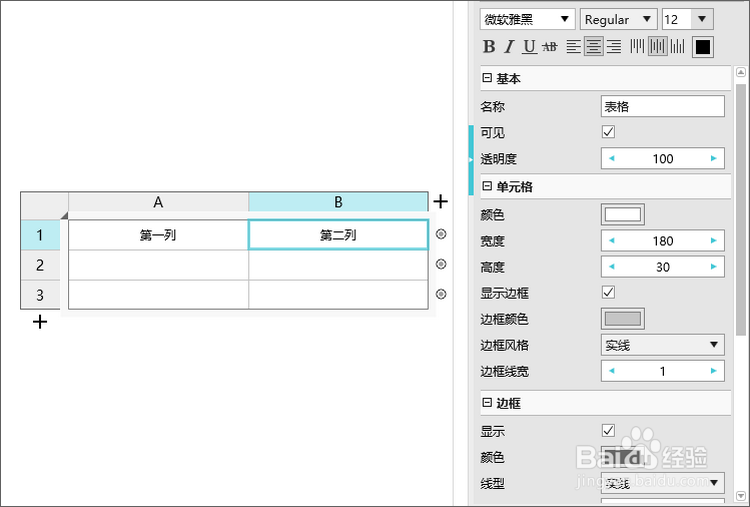Align text to the right
750x507 pixels.
(x=614, y=47)
